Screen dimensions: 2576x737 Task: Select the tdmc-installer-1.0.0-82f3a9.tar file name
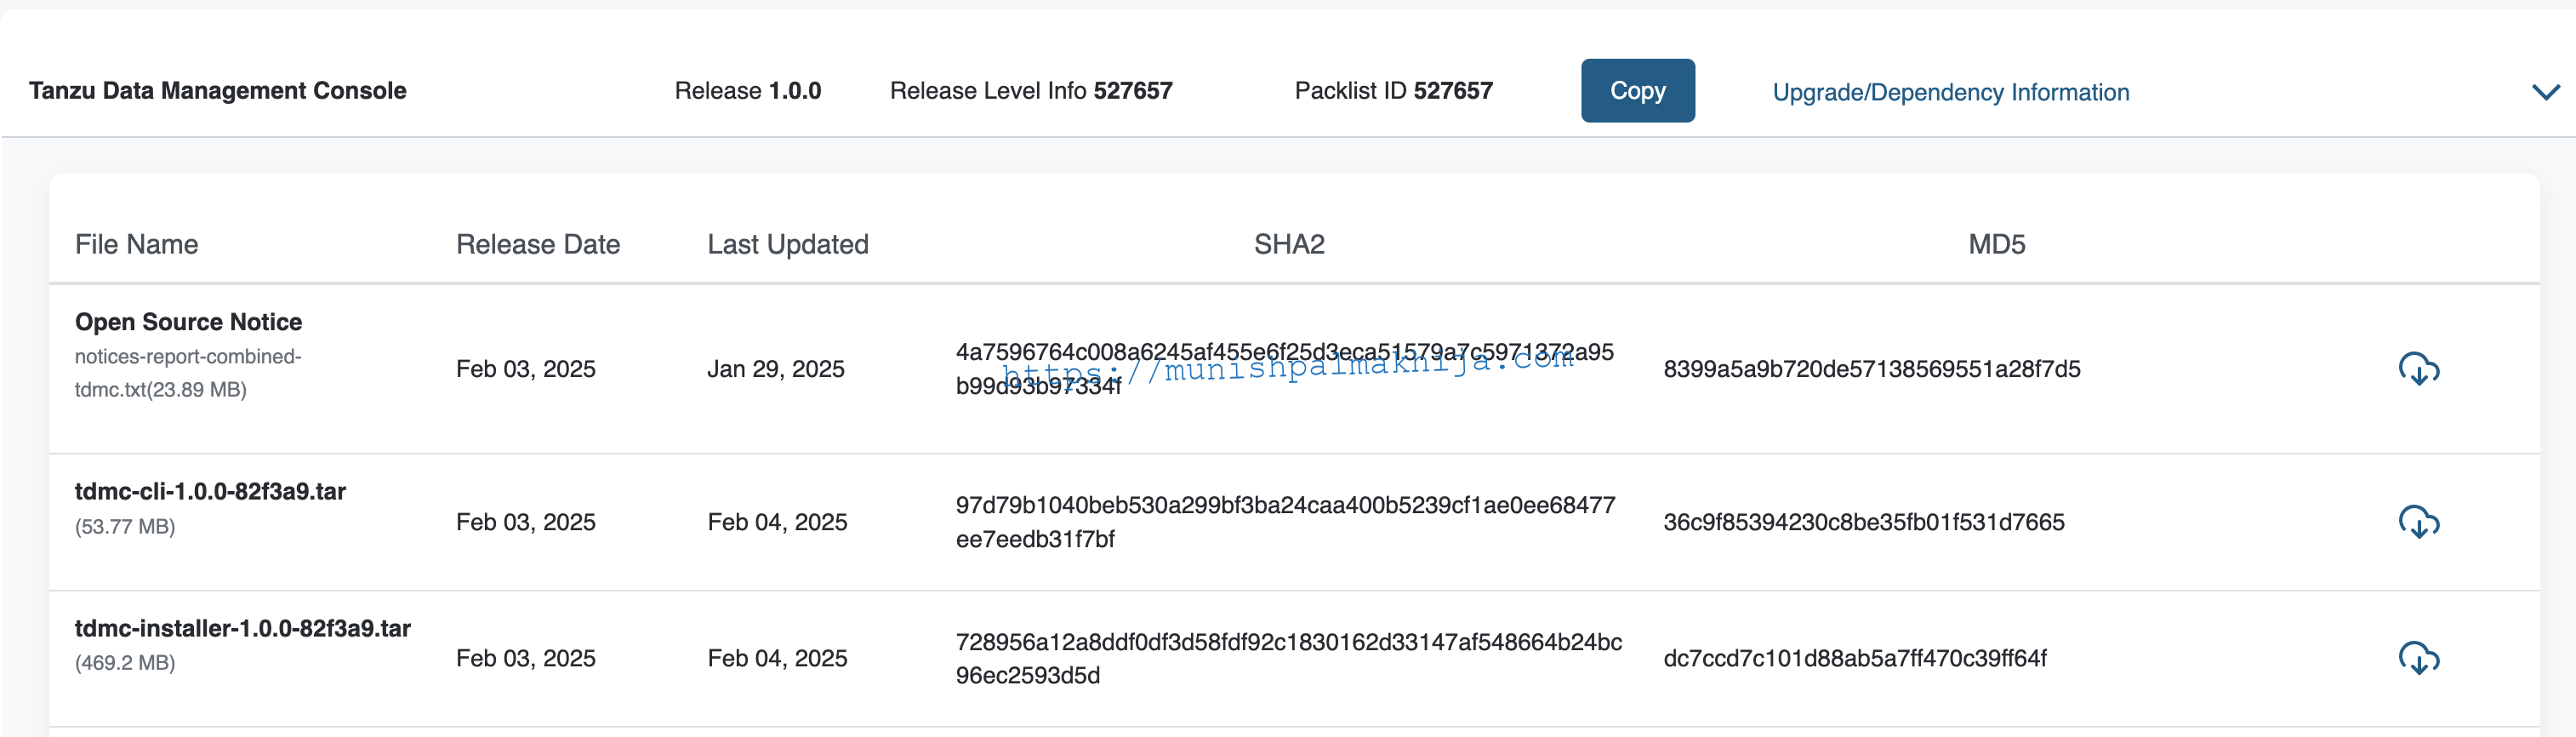point(243,628)
